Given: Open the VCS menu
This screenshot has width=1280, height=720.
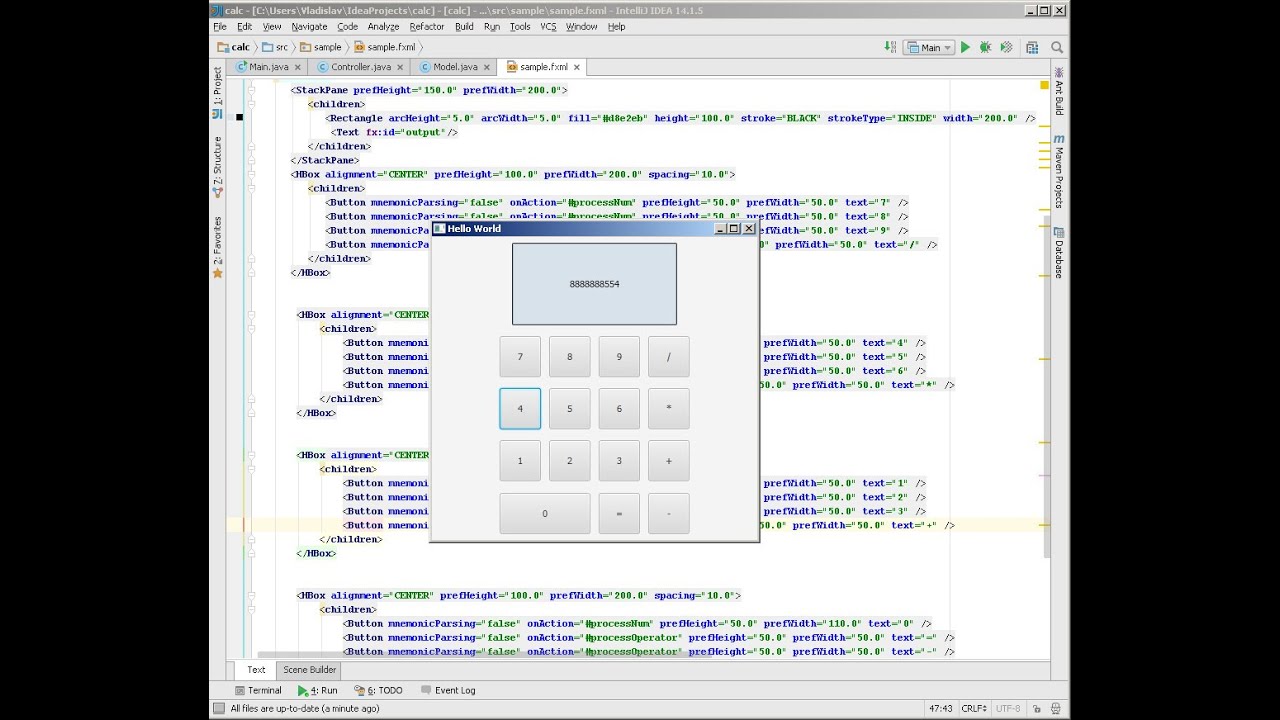Looking at the screenshot, I should point(548,27).
